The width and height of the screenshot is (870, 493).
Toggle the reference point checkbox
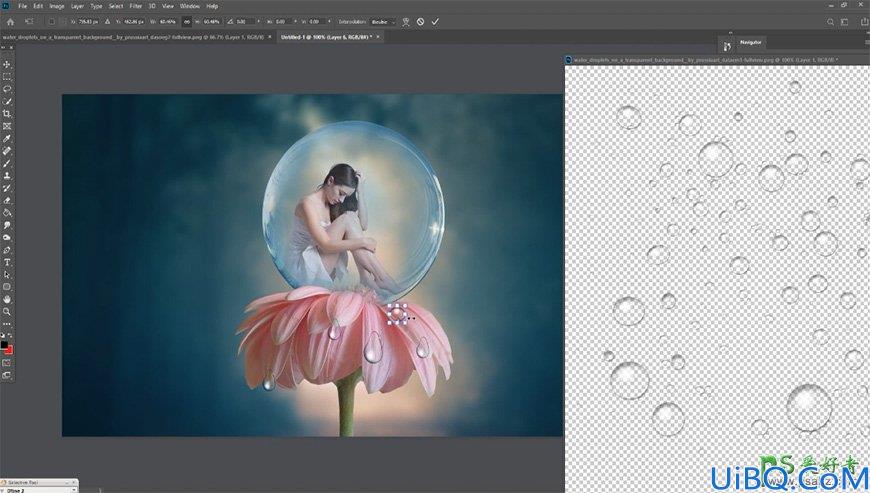coord(52,22)
